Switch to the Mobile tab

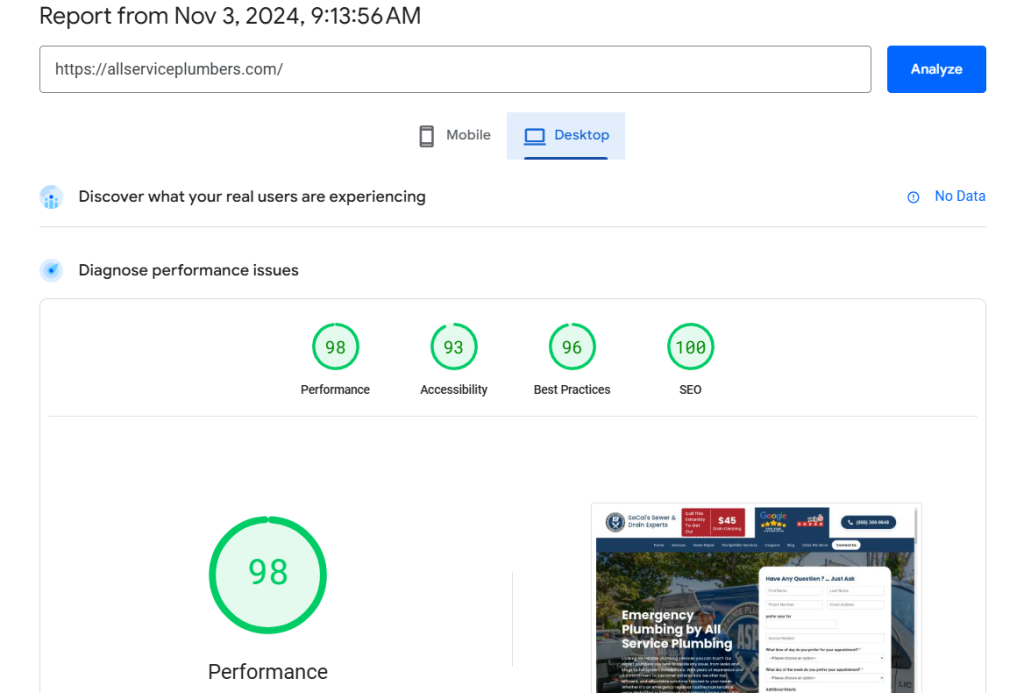[454, 135]
